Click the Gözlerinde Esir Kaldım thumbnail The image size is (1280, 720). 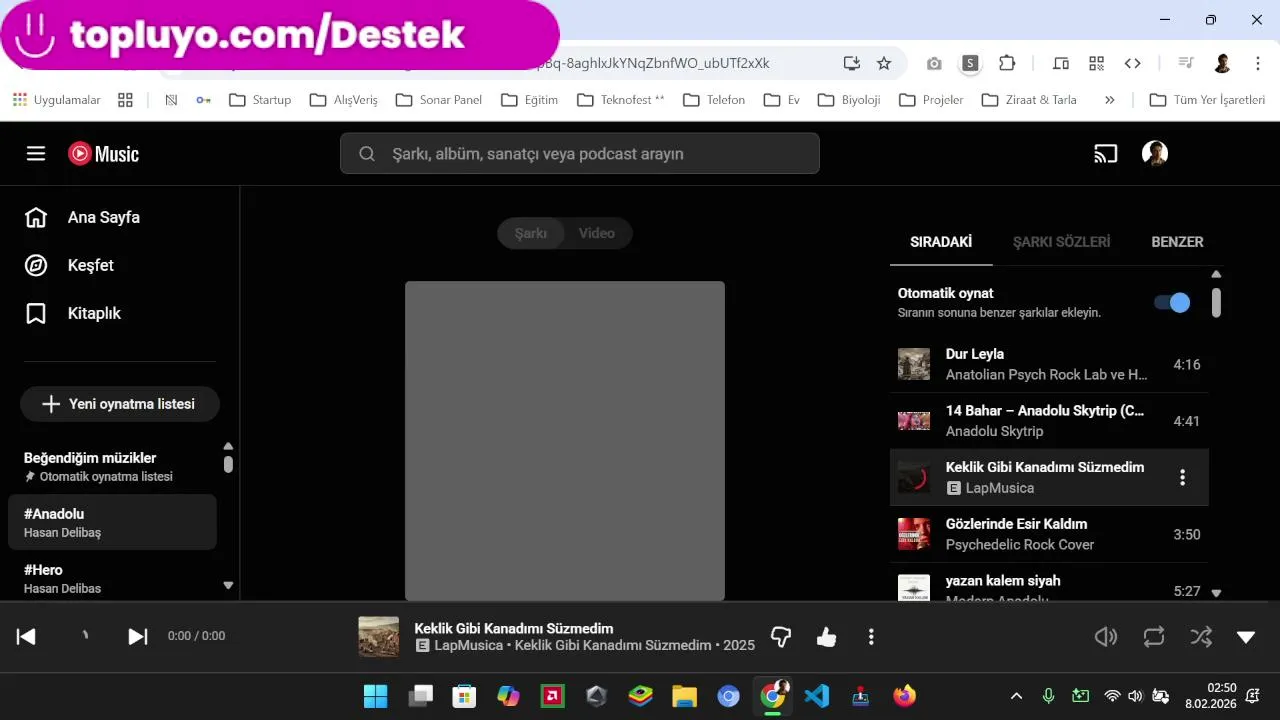(914, 534)
